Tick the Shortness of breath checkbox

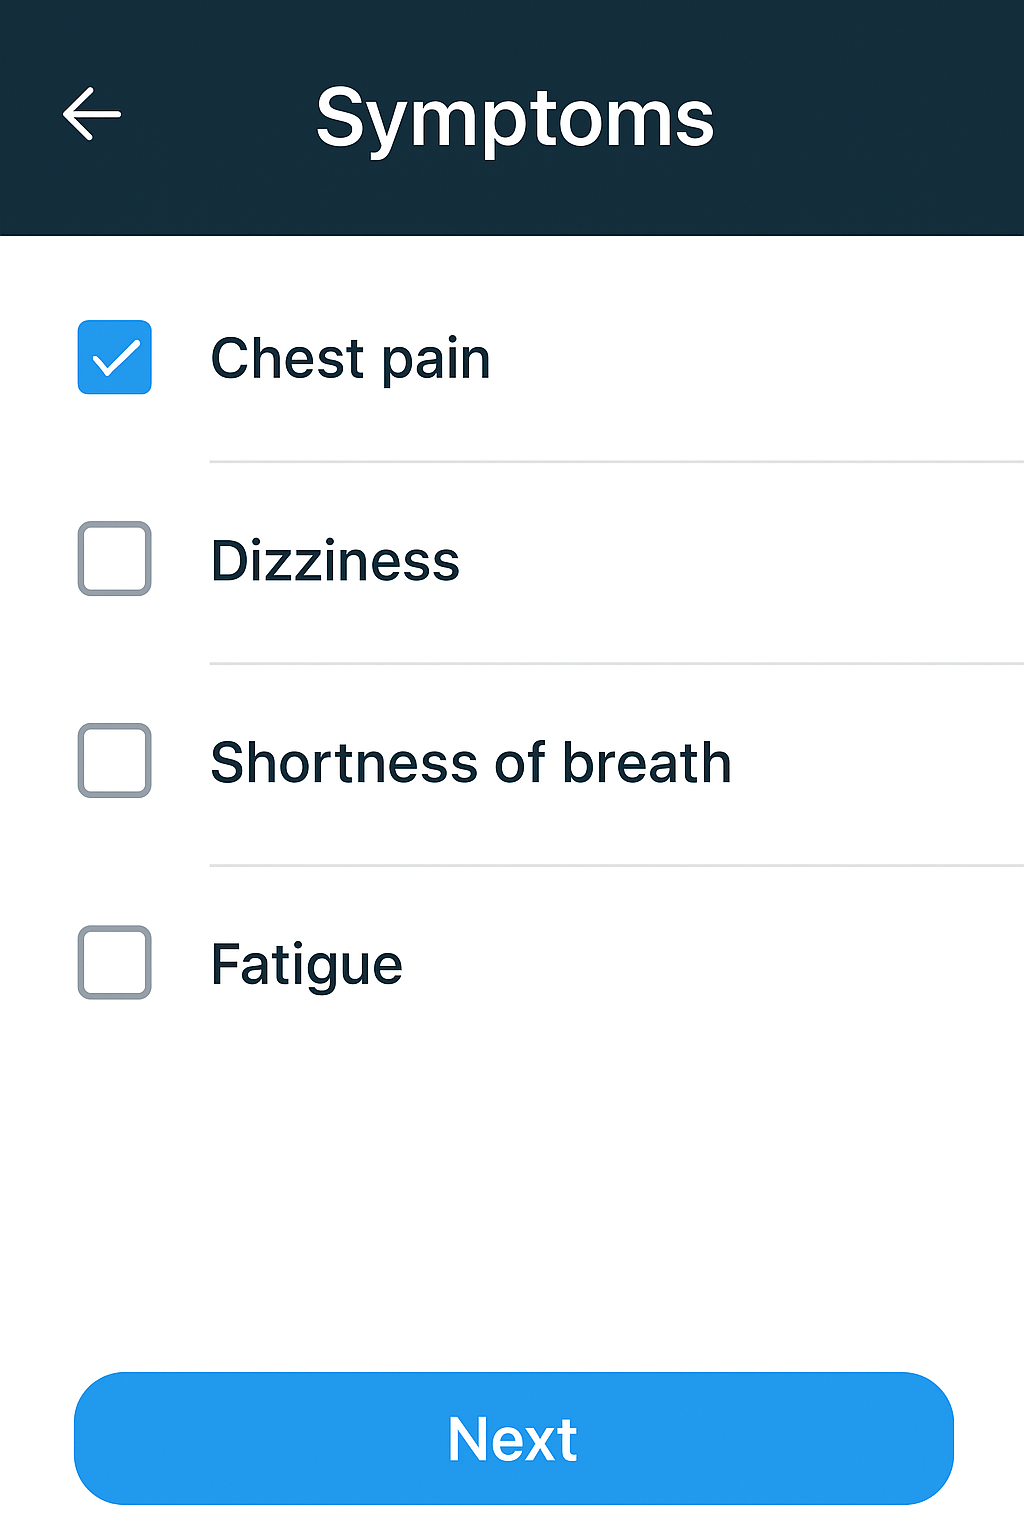(115, 760)
